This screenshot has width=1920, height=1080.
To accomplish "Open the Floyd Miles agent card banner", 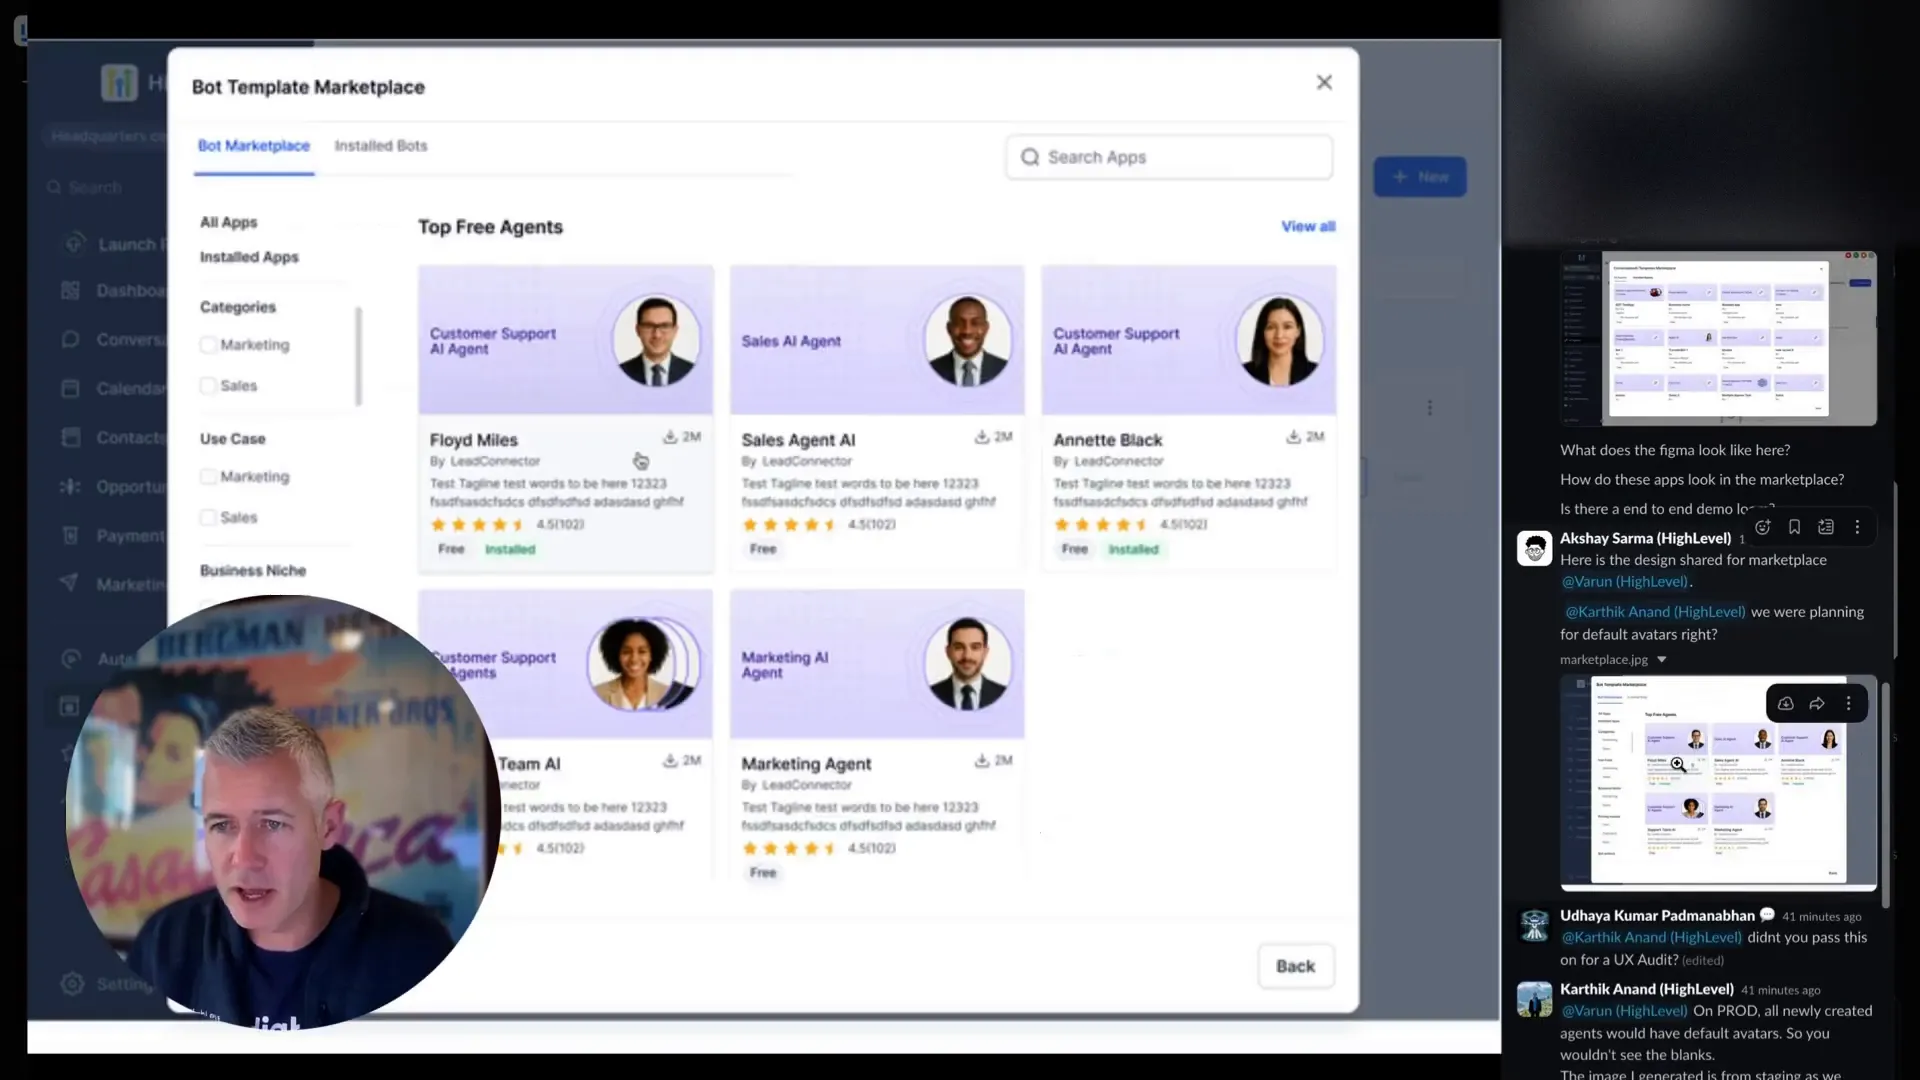I will click(566, 340).
